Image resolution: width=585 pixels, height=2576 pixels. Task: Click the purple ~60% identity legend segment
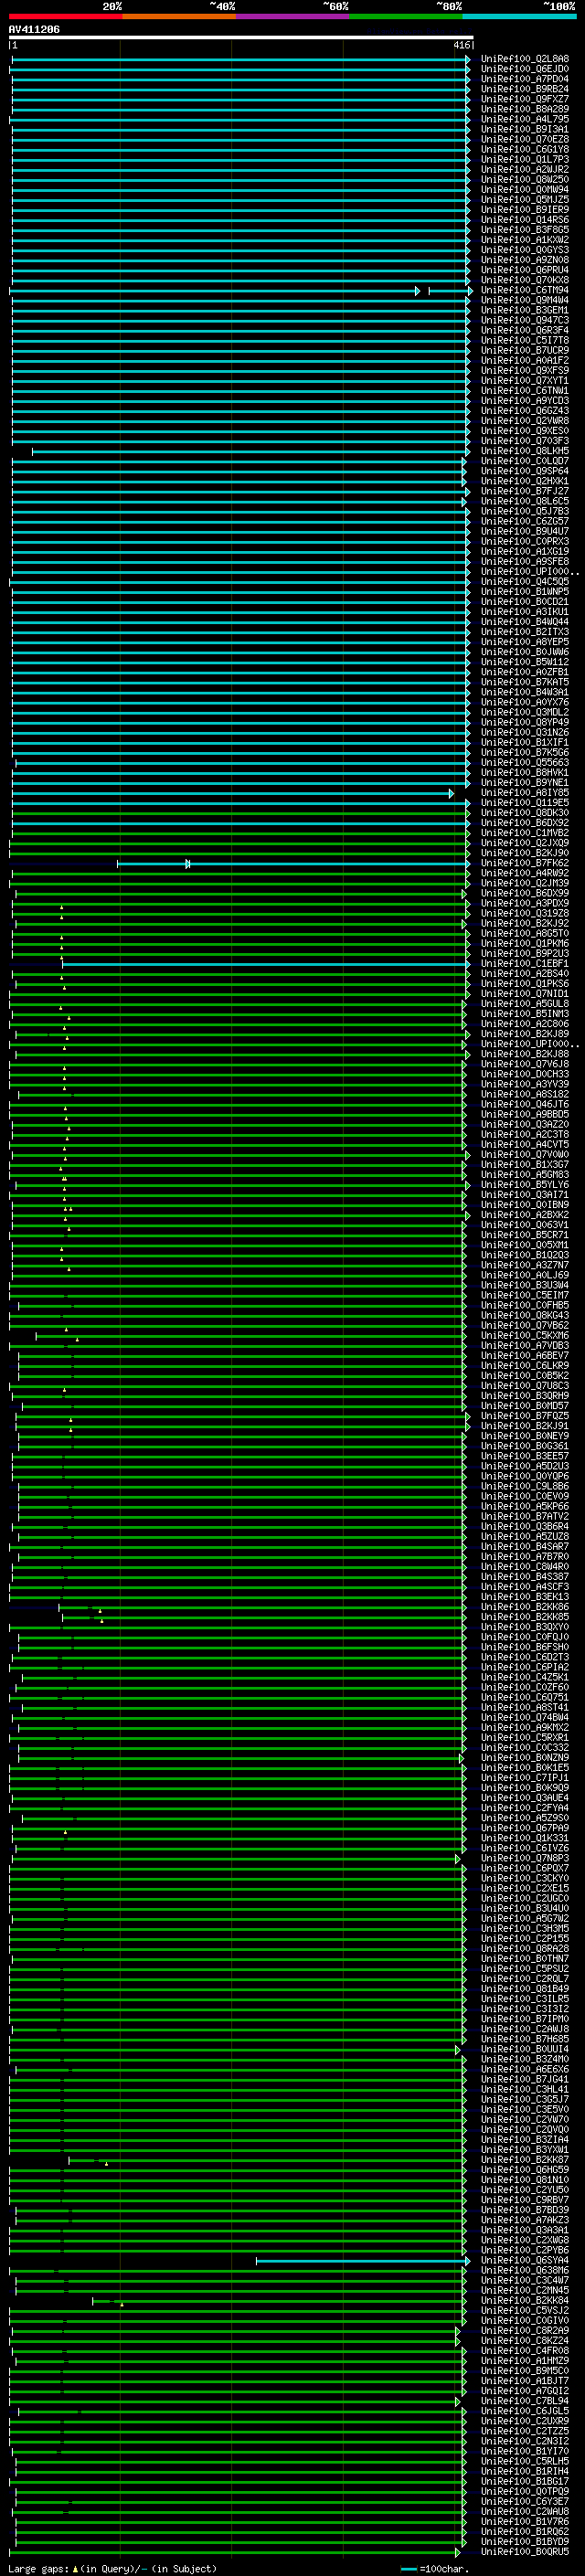[x=292, y=16]
